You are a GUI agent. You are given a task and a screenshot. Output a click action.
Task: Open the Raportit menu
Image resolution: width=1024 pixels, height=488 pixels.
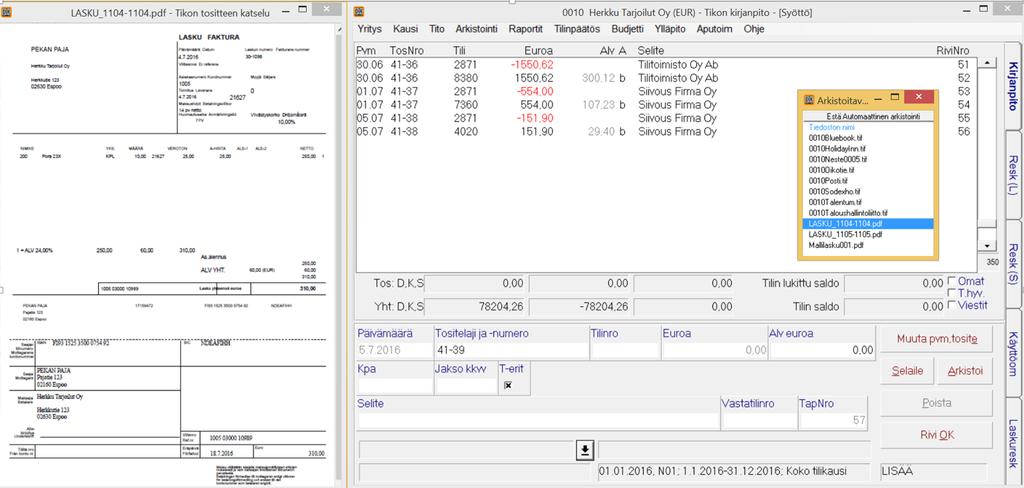point(526,29)
